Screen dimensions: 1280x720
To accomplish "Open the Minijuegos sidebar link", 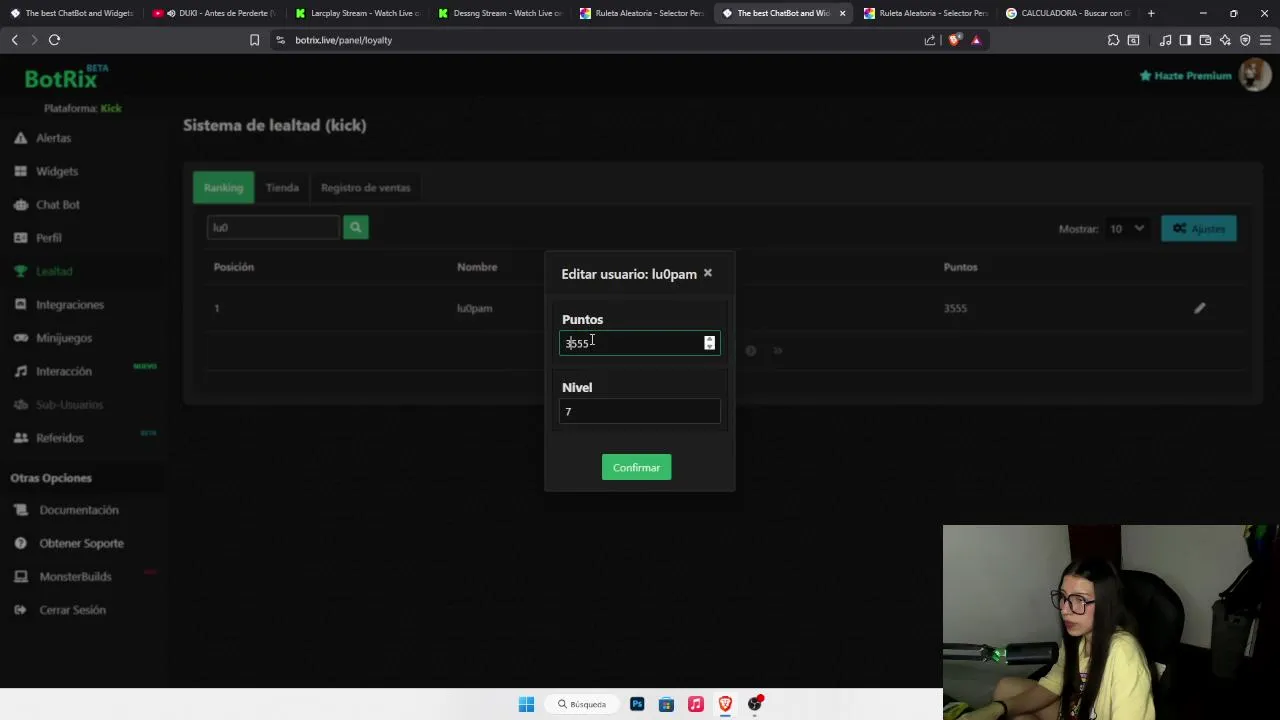I will click(x=64, y=338).
